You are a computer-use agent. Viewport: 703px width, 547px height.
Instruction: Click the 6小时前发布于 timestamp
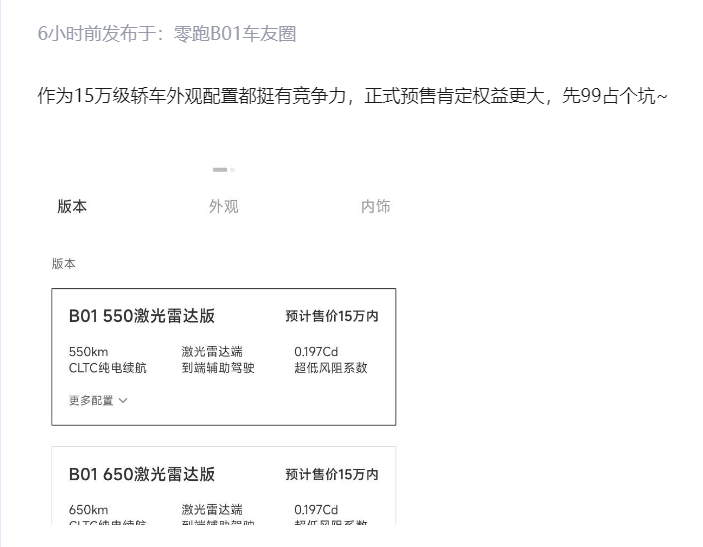pyautogui.click(x=101, y=34)
